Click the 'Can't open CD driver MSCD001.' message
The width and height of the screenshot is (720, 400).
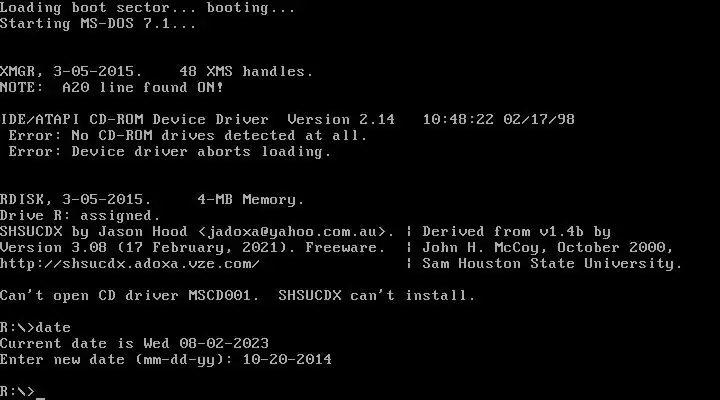(x=130, y=296)
